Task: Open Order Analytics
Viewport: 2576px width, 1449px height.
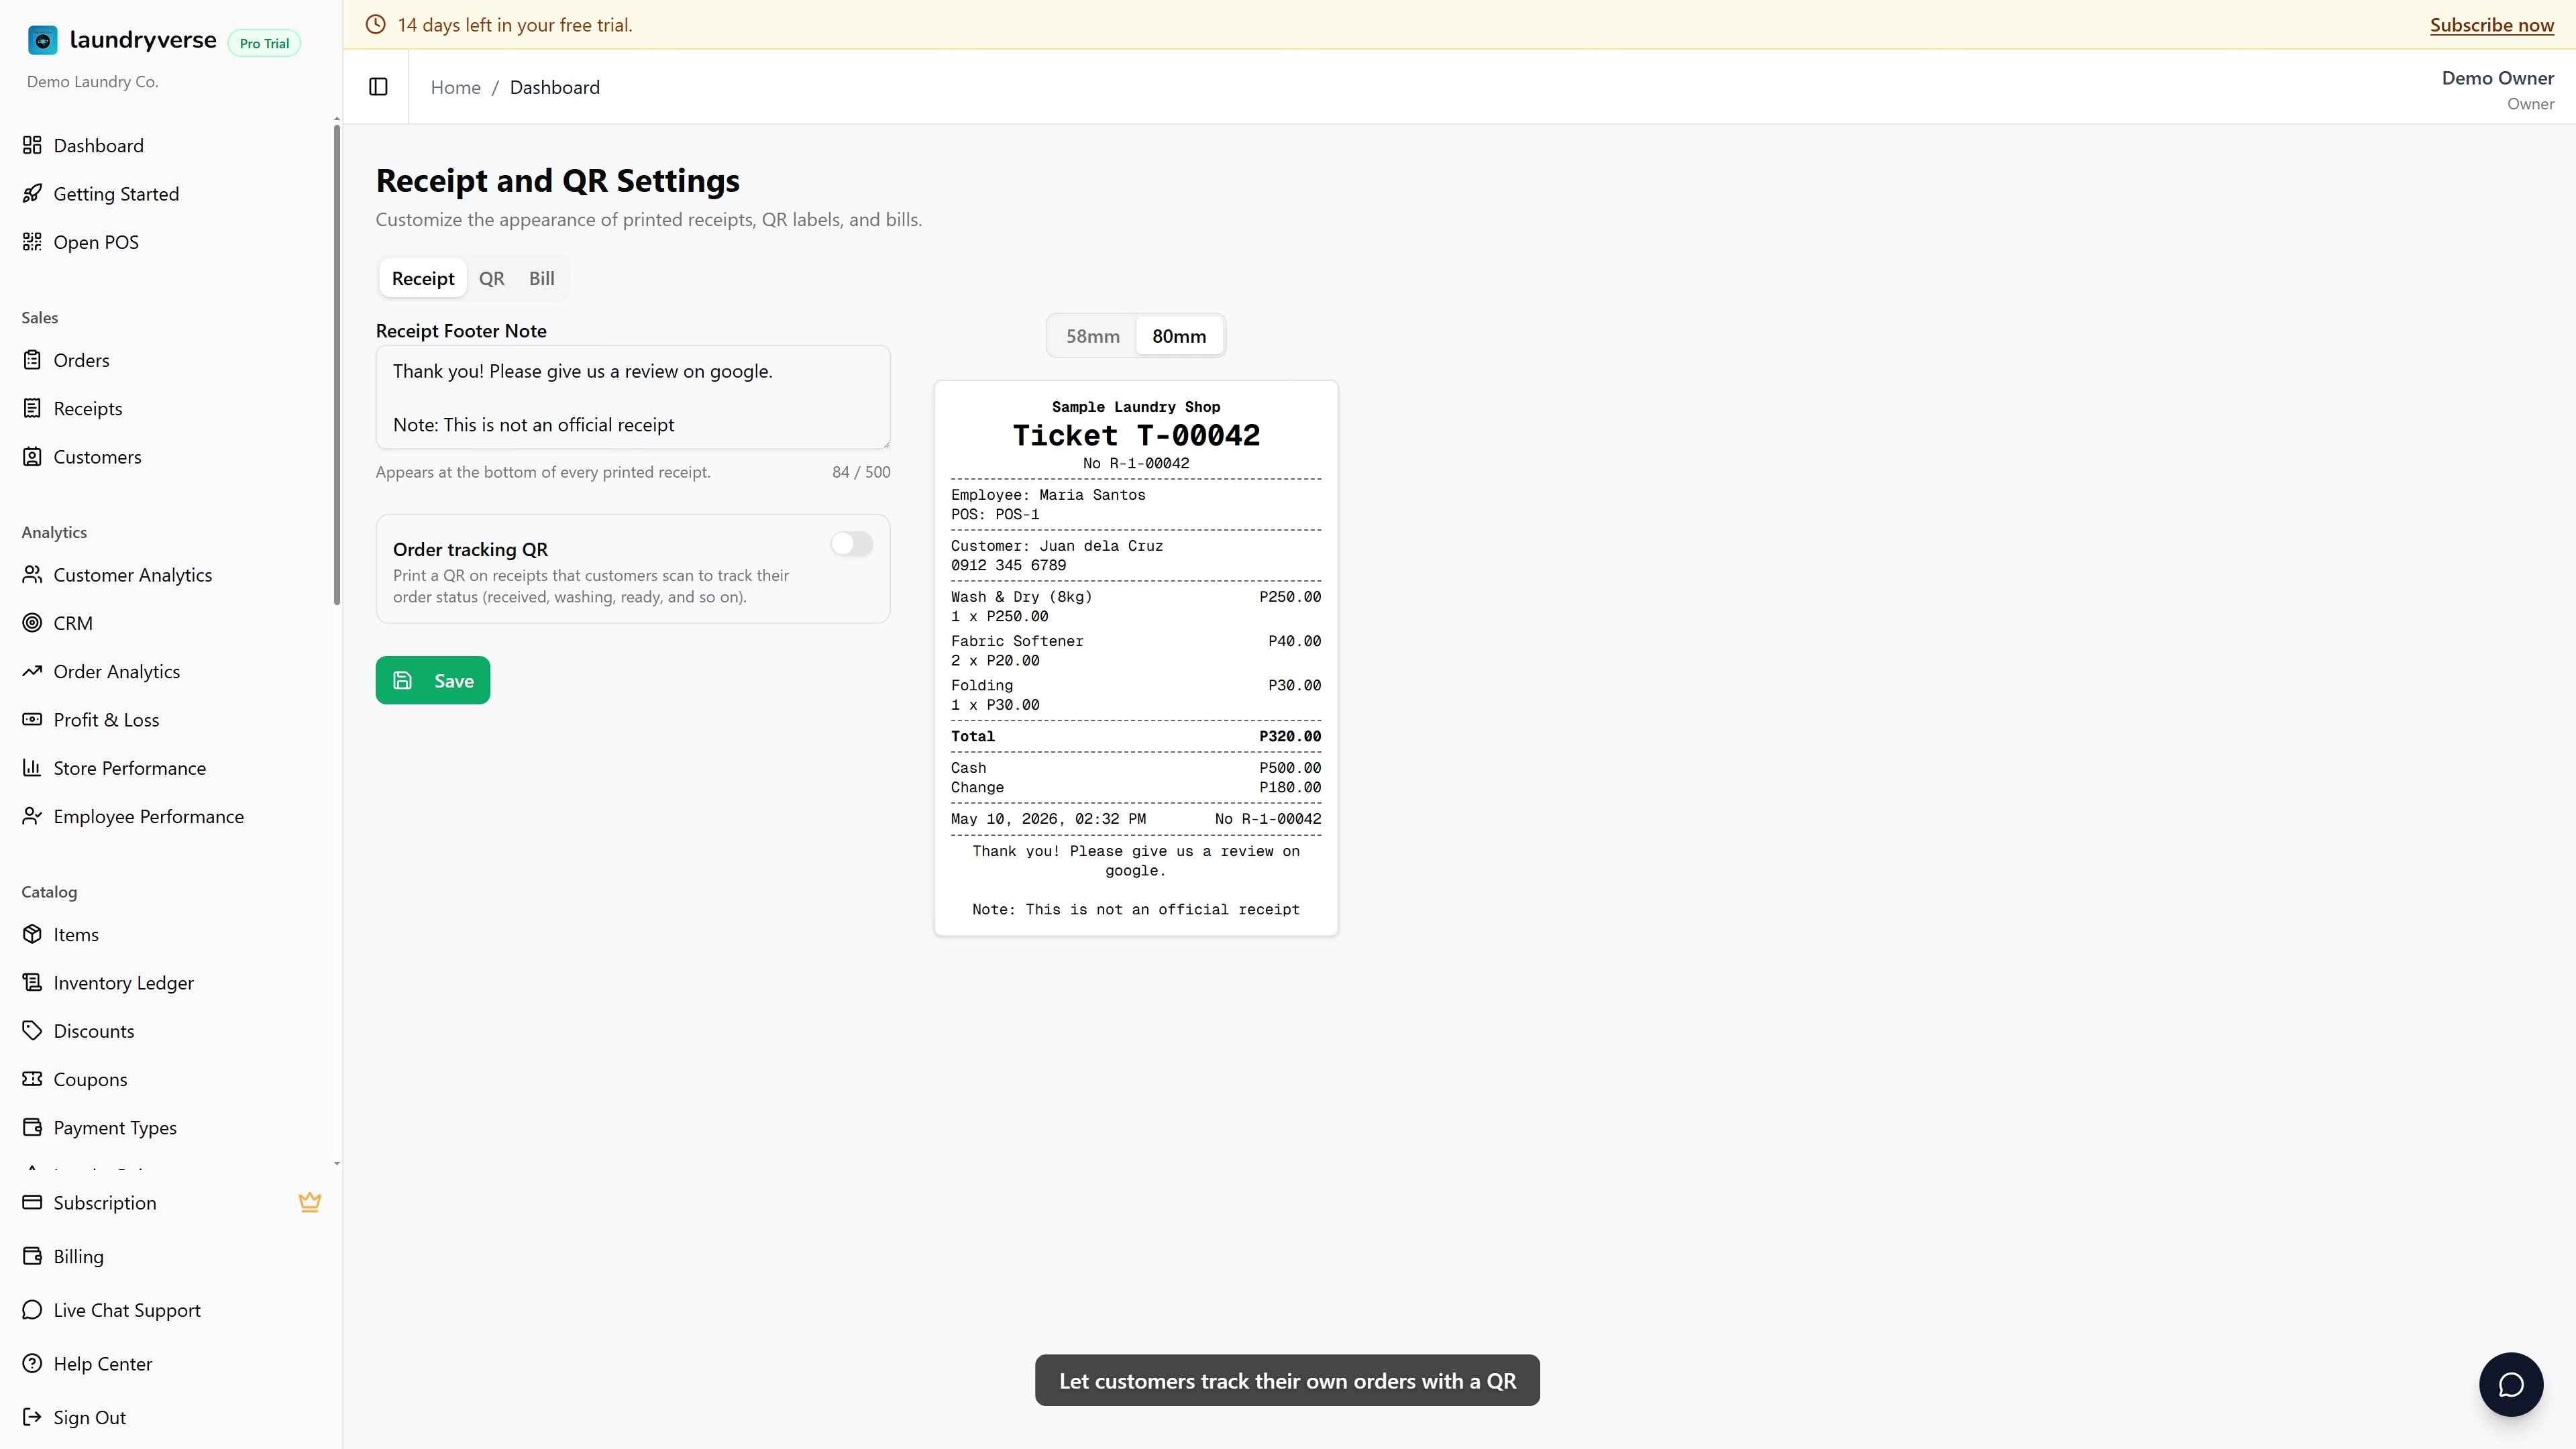Action: [116, 671]
